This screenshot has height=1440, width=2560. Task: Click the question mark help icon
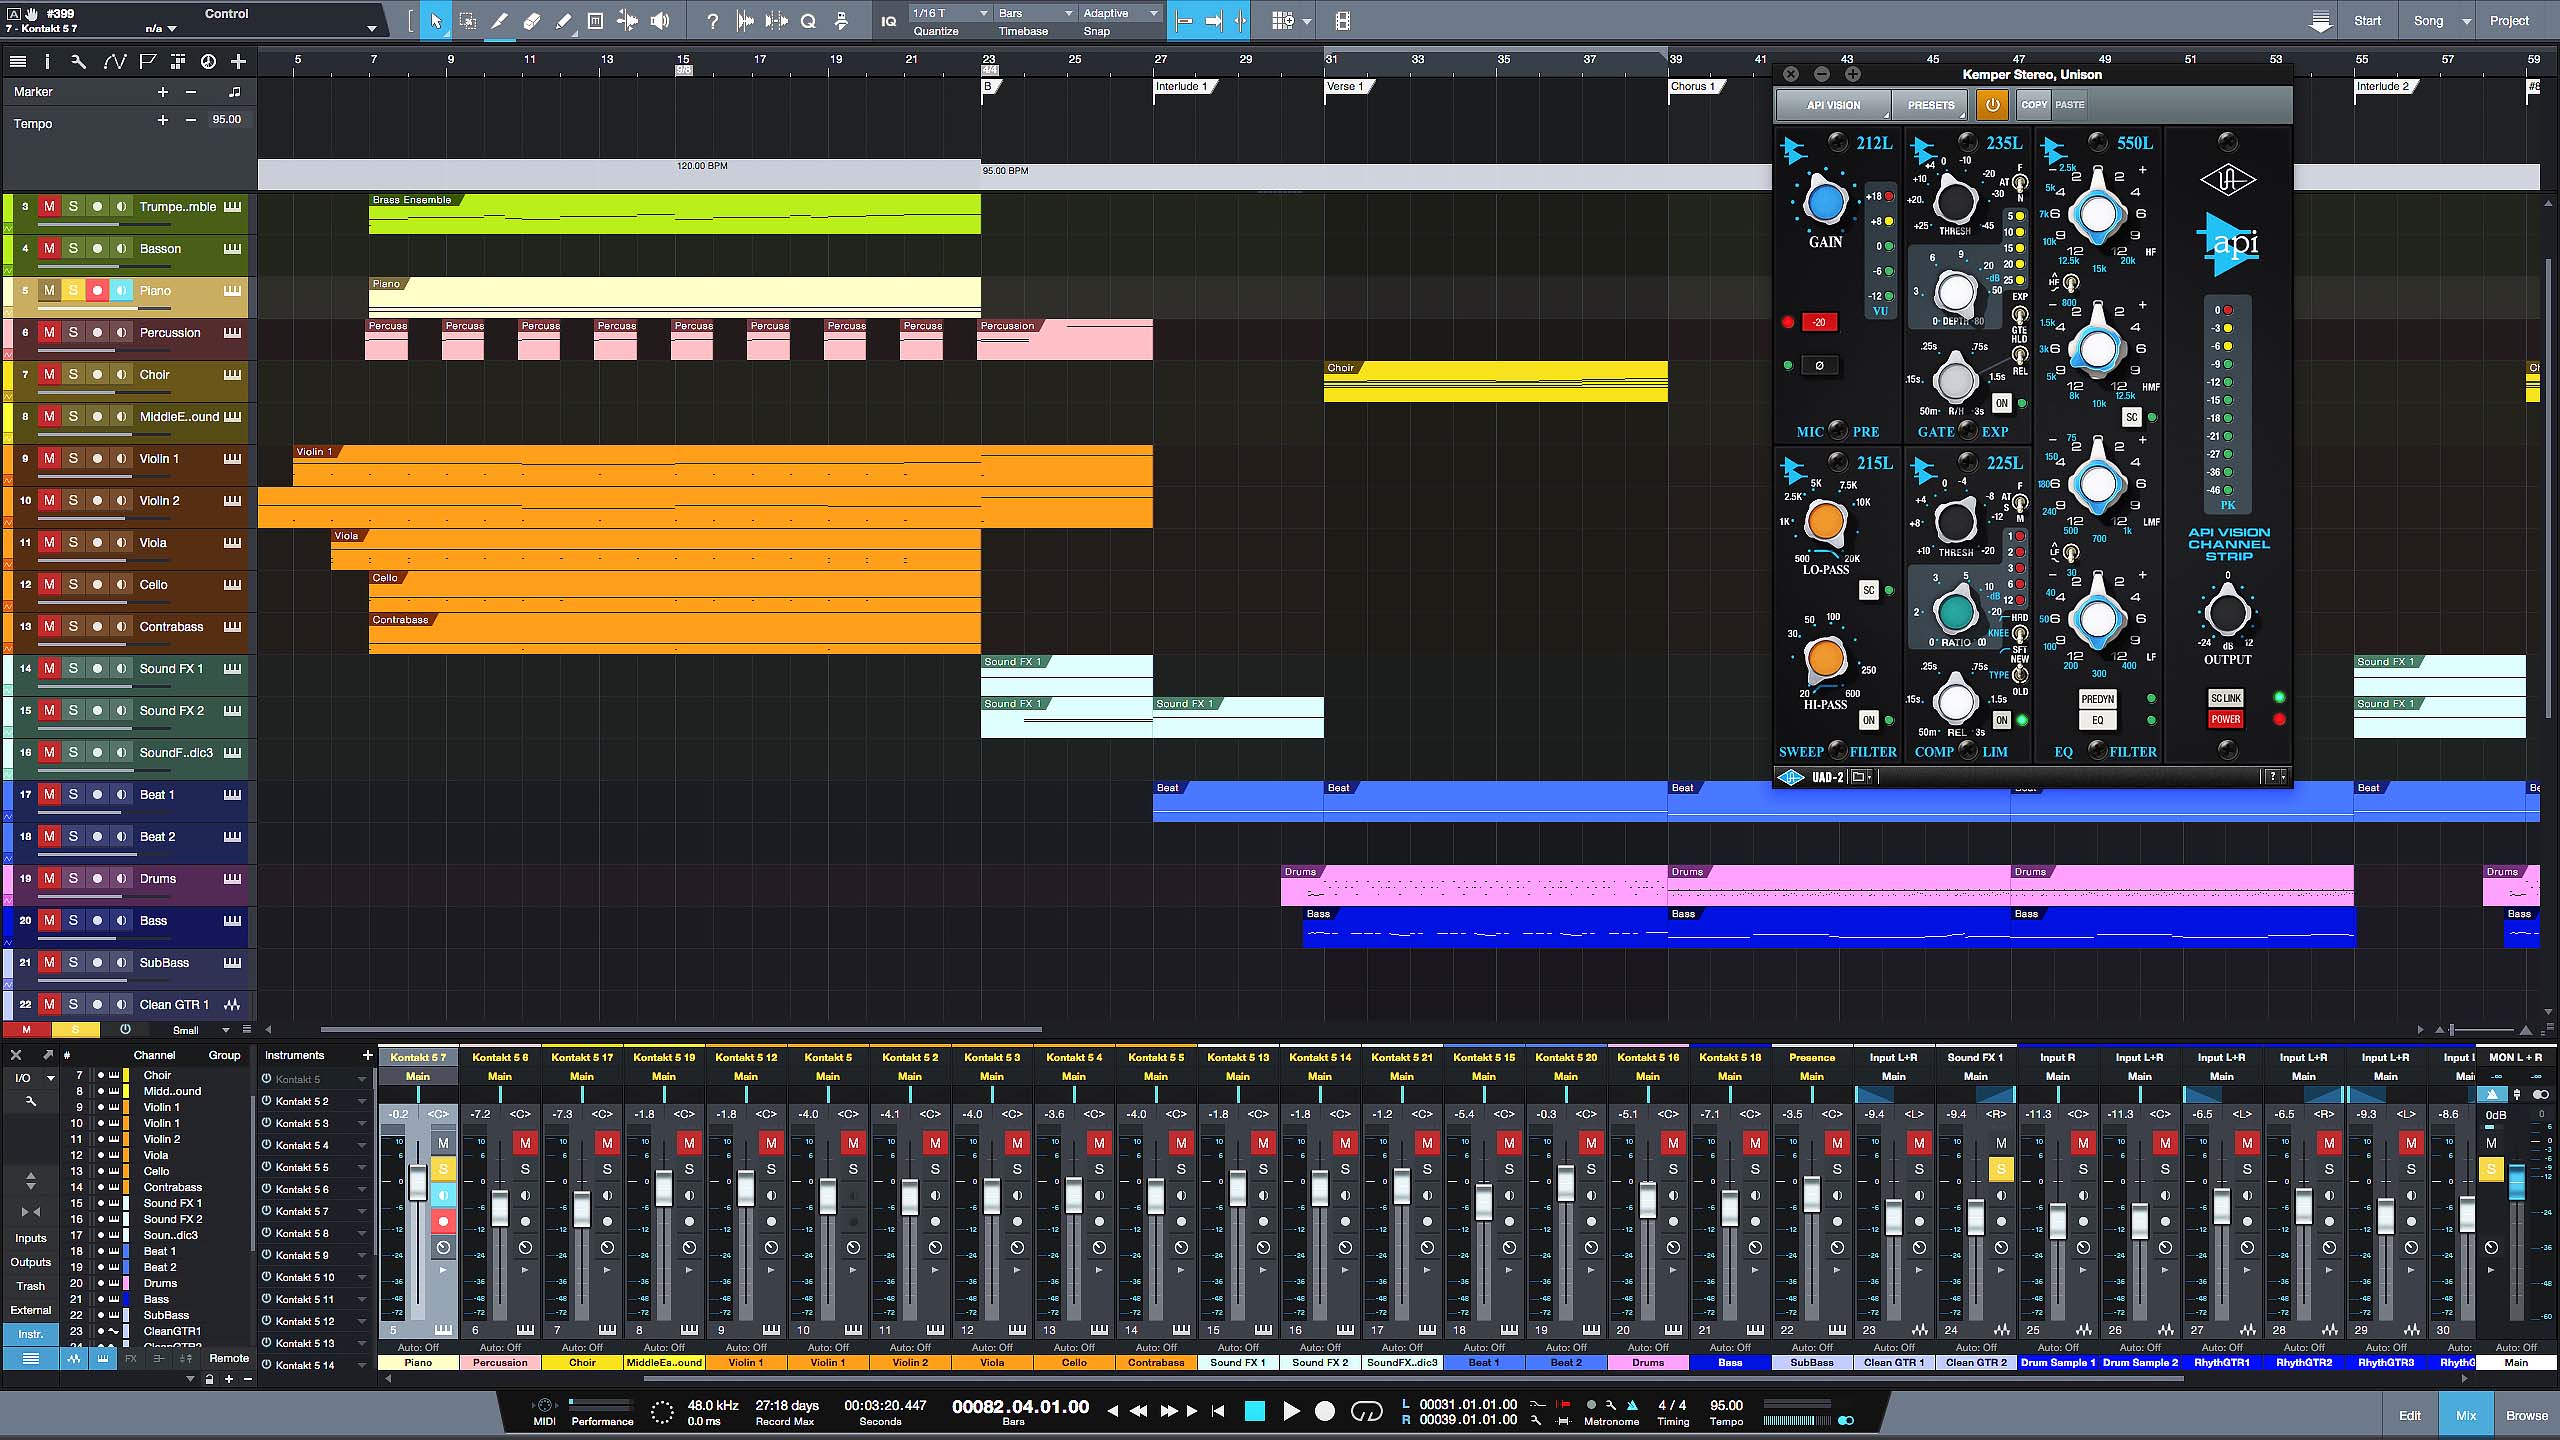point(712,21)
